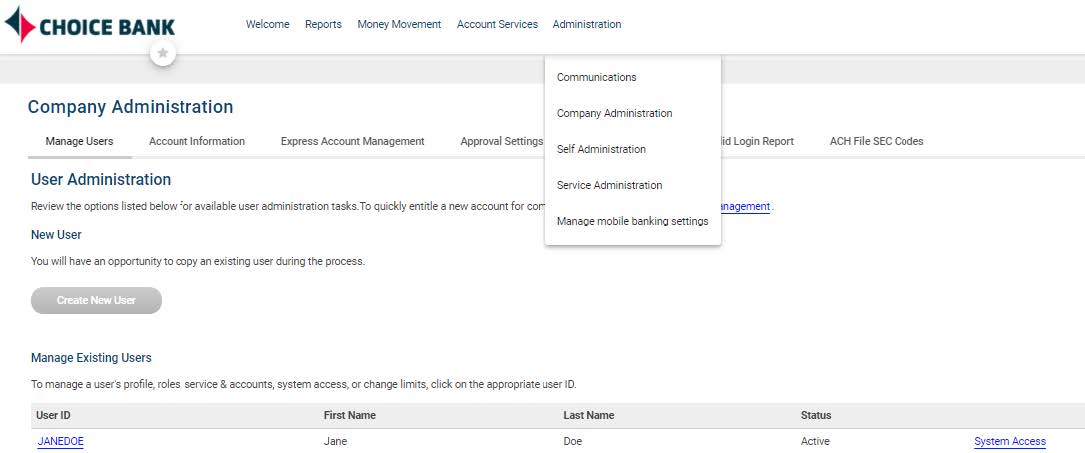Open the Reports menu
This screenshot has height=453, width=1085.
323,24
